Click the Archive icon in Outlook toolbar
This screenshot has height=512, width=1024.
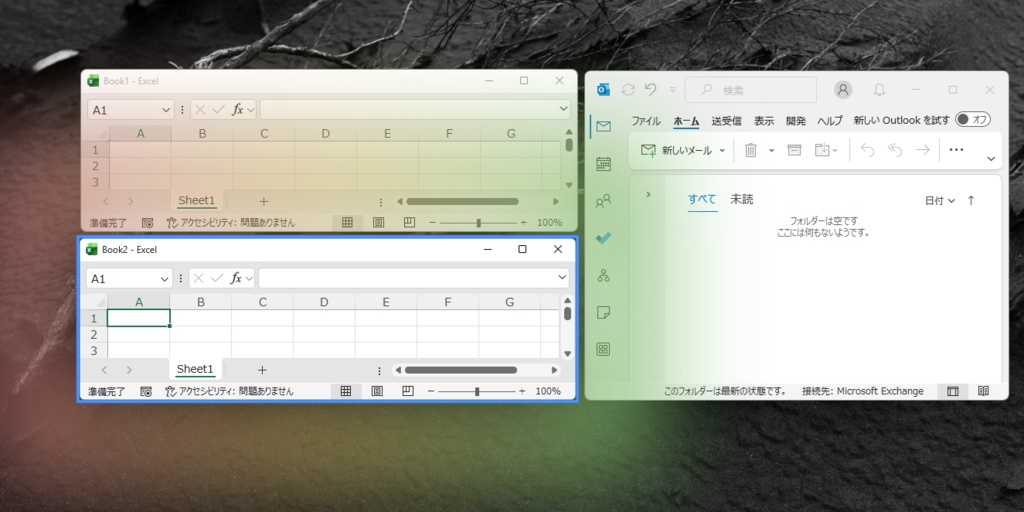click(794, 150)
